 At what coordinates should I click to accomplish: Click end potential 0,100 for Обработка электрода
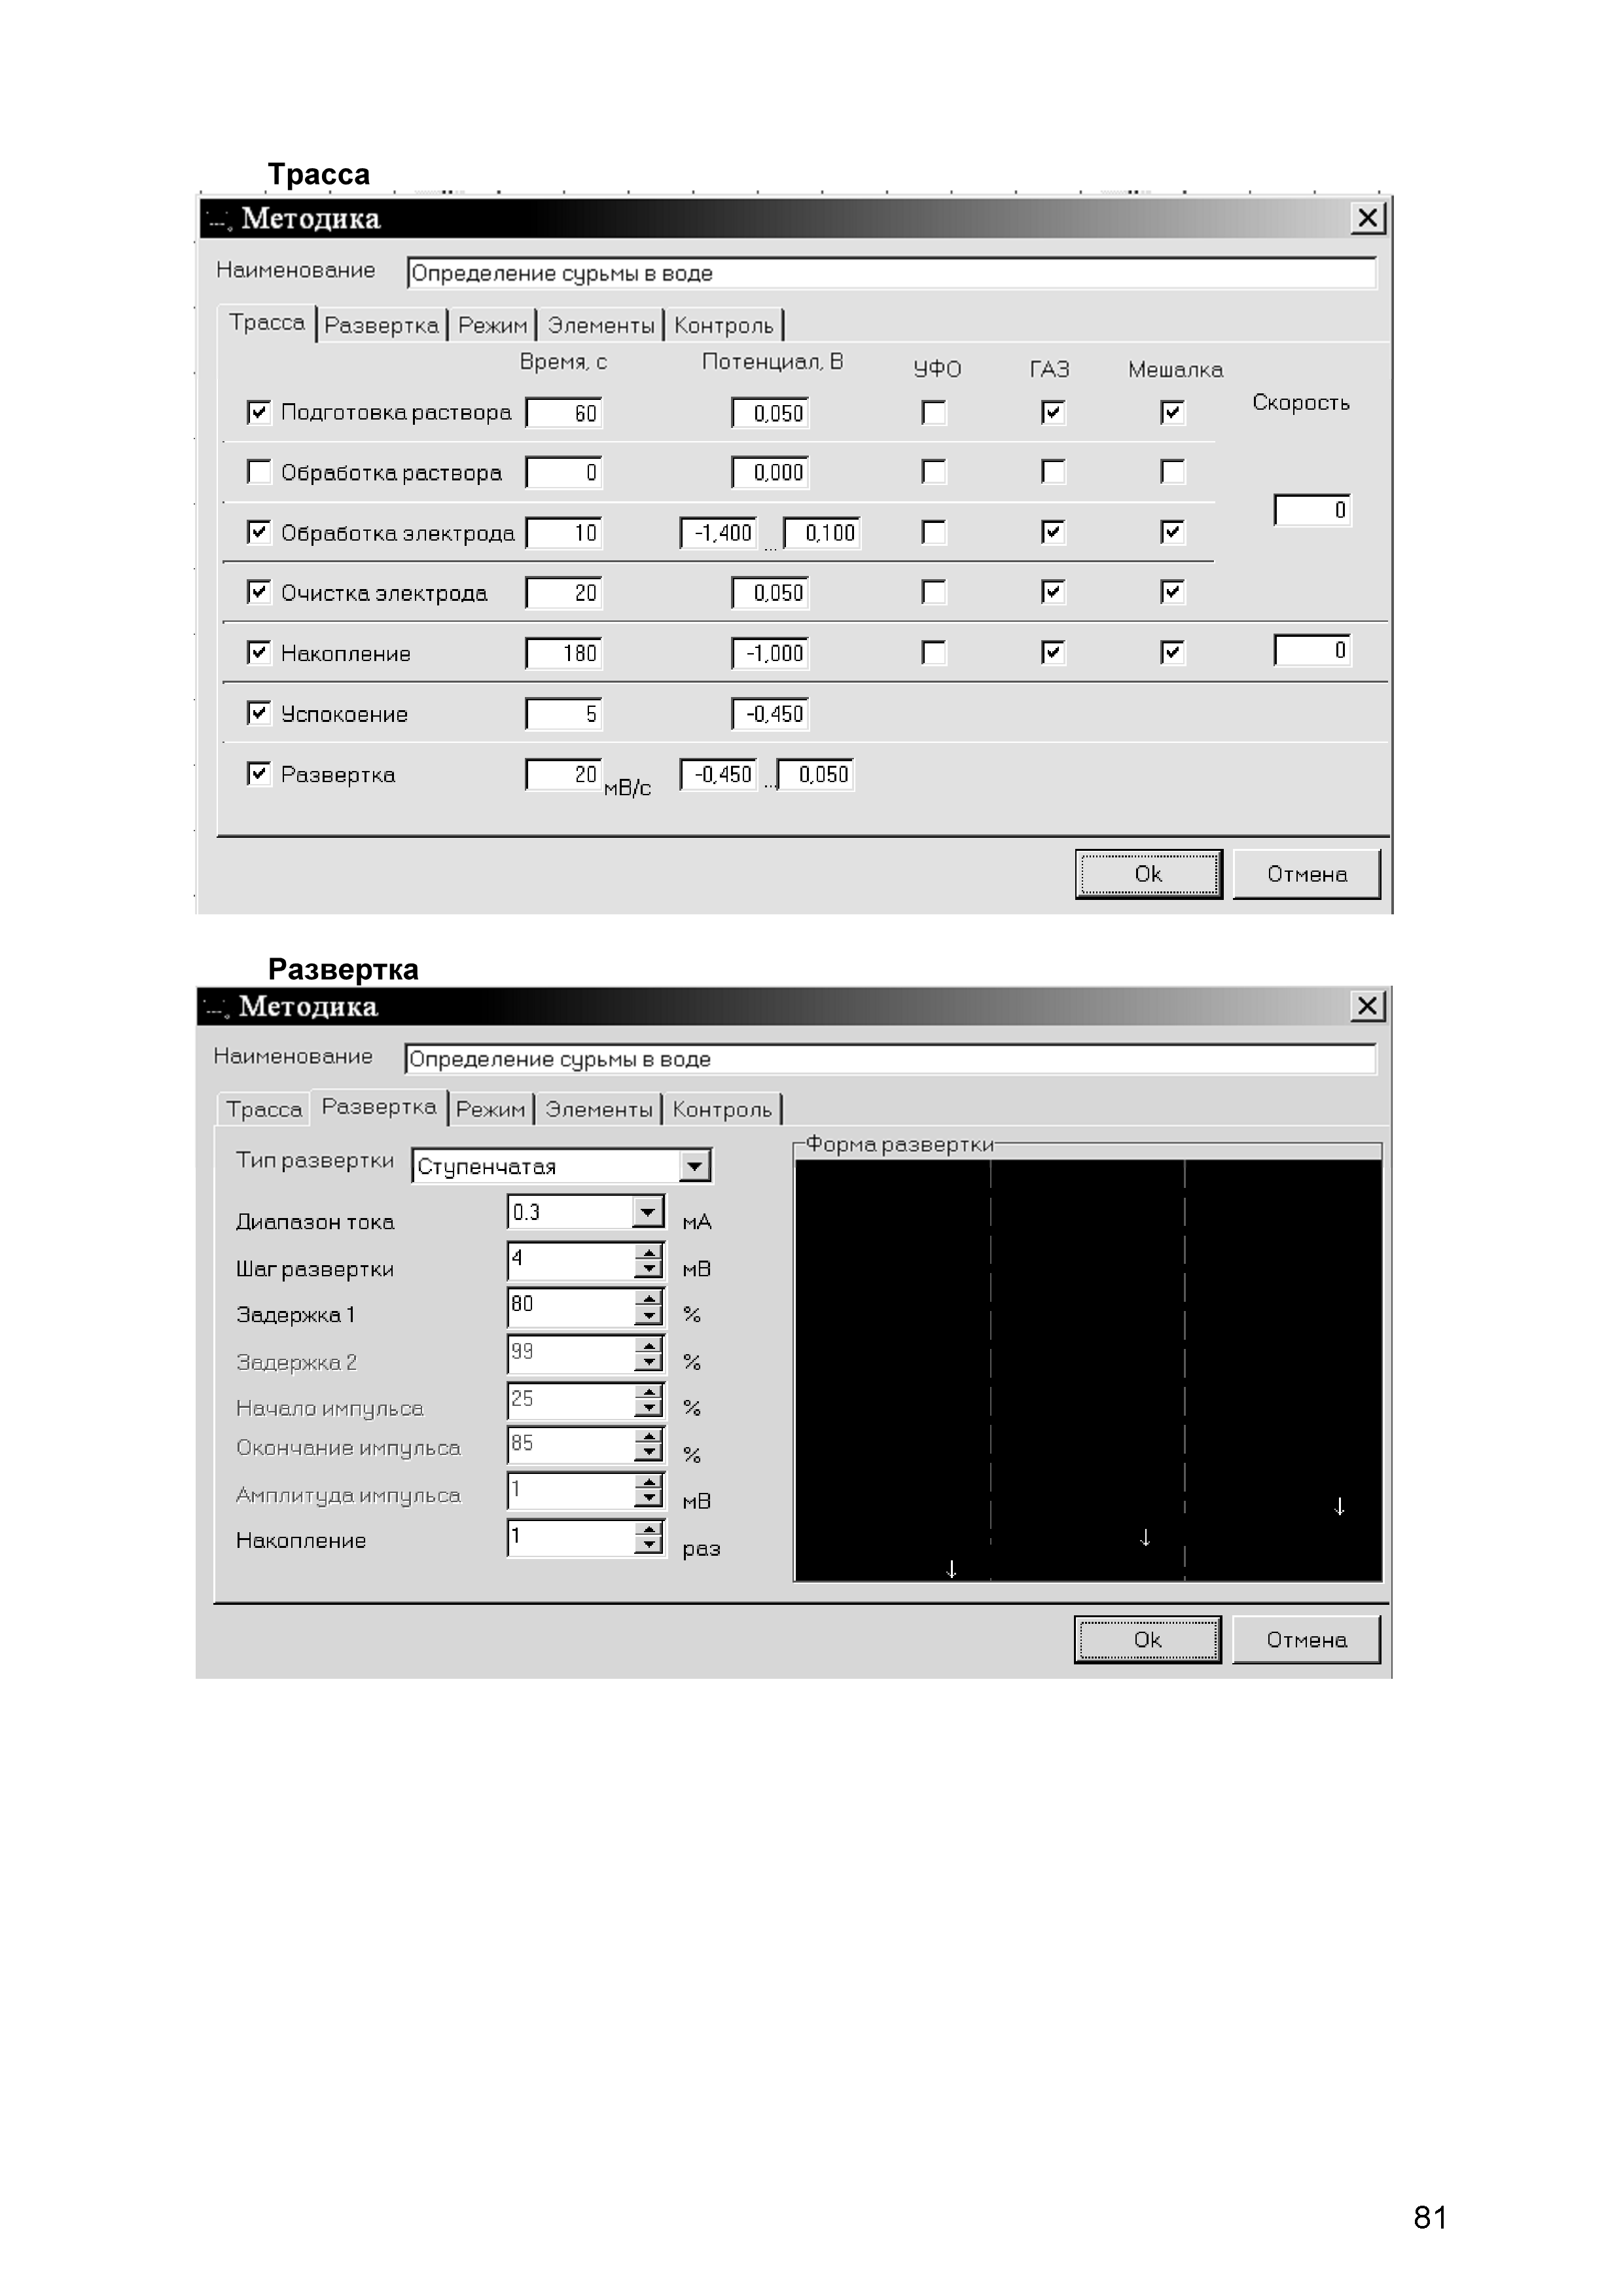click(x=821, y=533)
